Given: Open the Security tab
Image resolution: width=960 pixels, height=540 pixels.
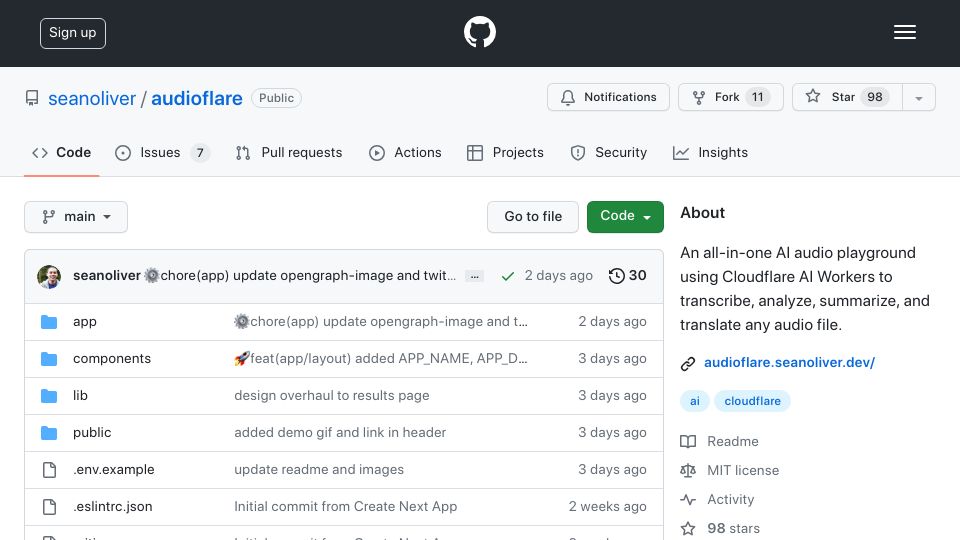Looking at the screenshot, I should click(x=609, y=152).
